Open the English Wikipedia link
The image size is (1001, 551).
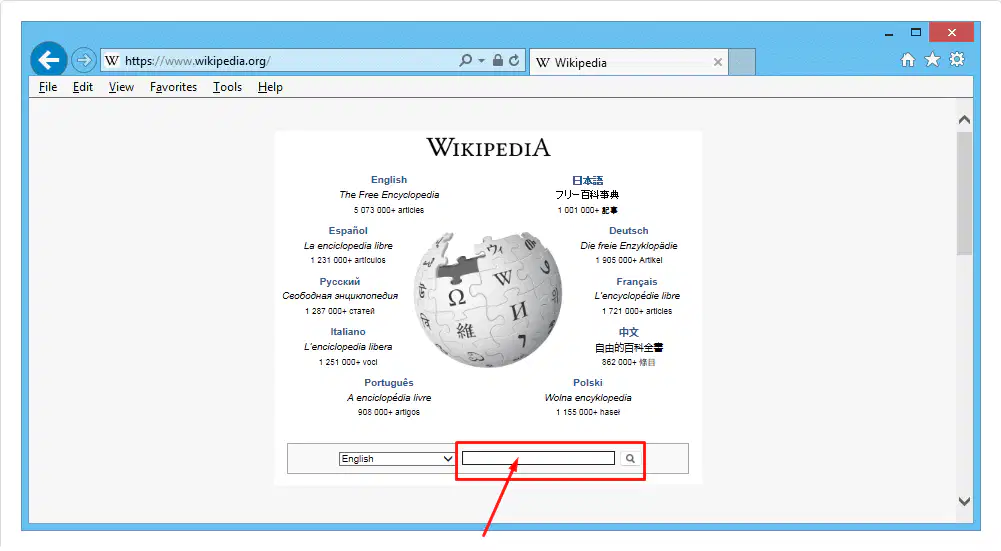(x=389, y=180)
